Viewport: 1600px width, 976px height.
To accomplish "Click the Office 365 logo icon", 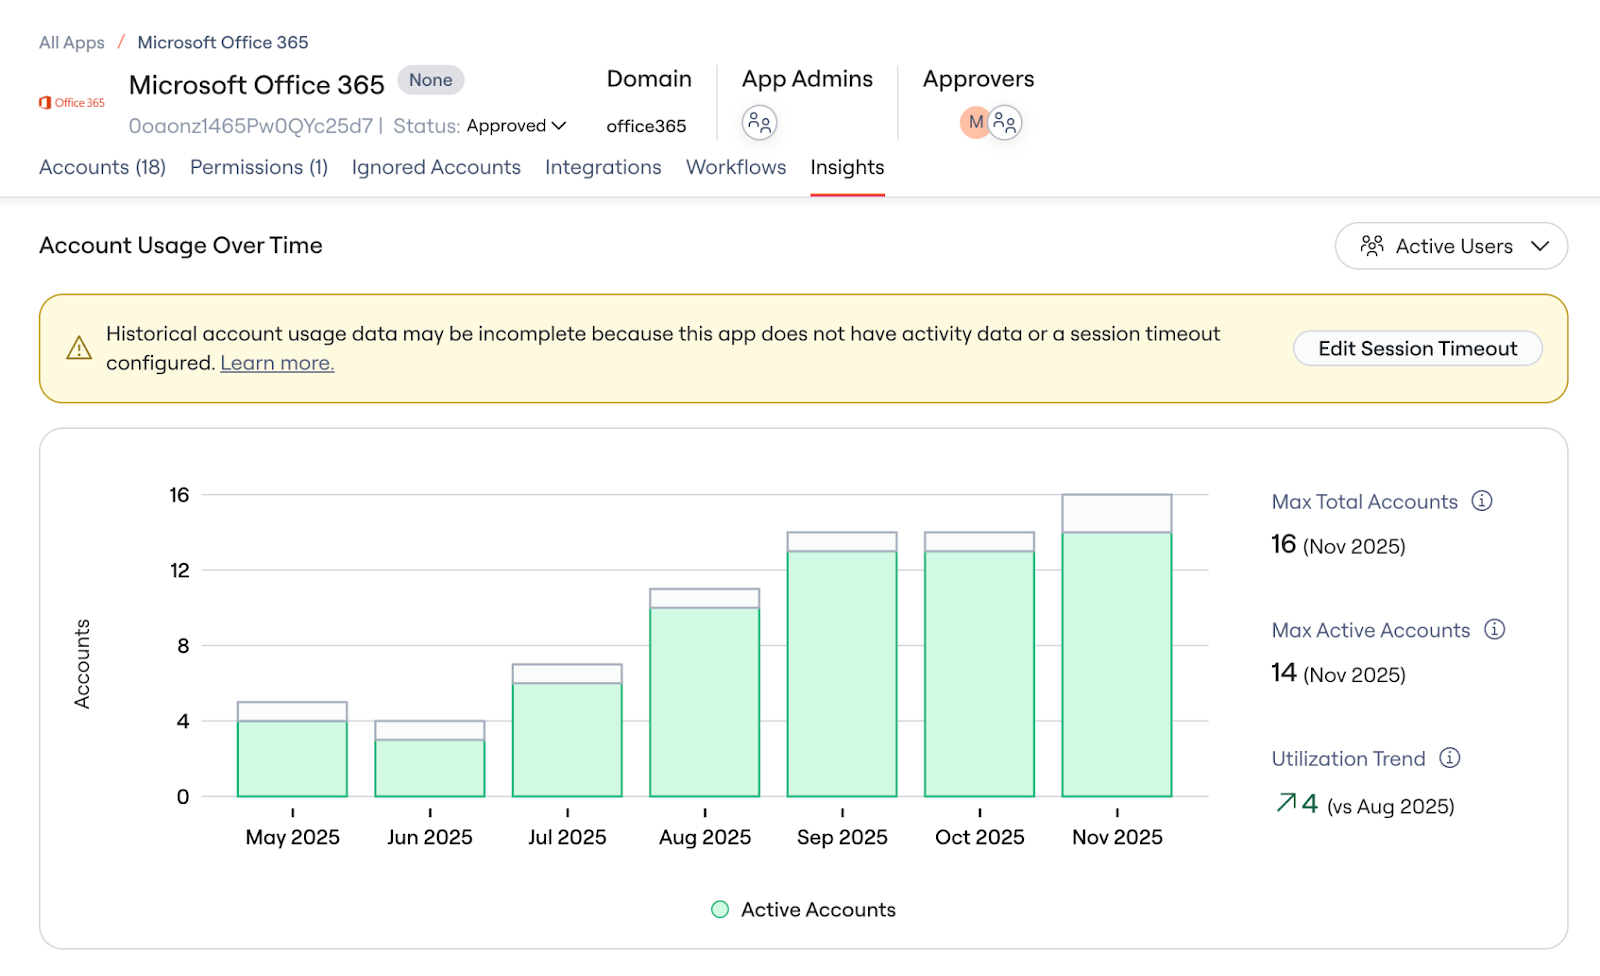I will click(x=72, y=102).
